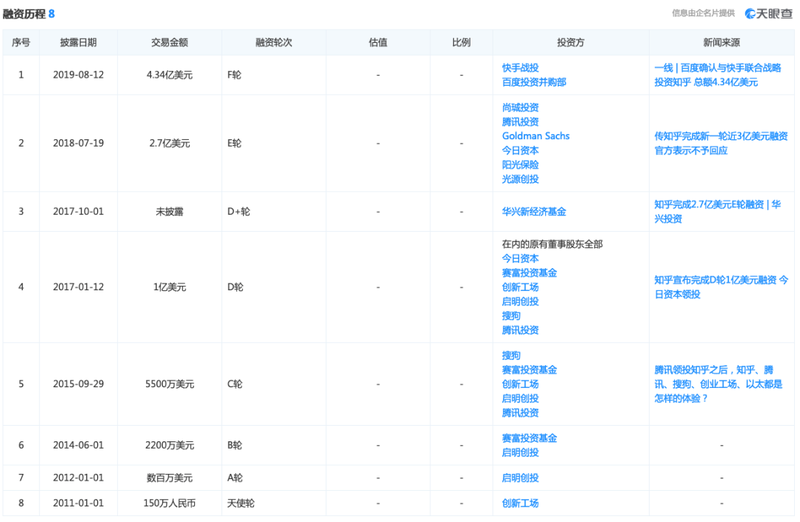Open 尚珹投资 in the E轮 row
The width and height of the screenshot is (800, 522).
click(520, 108)
